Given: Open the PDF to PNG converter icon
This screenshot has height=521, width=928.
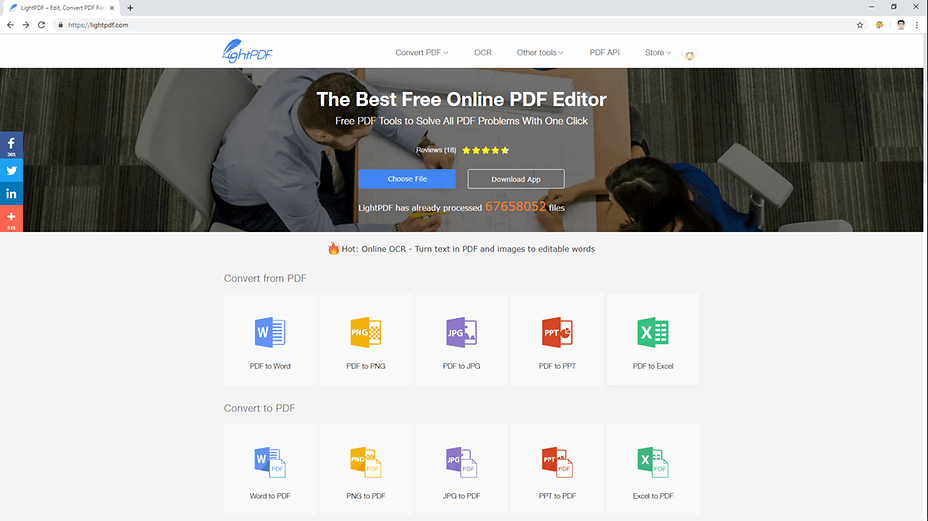Looking at the screenshot, I should [365, 332].
